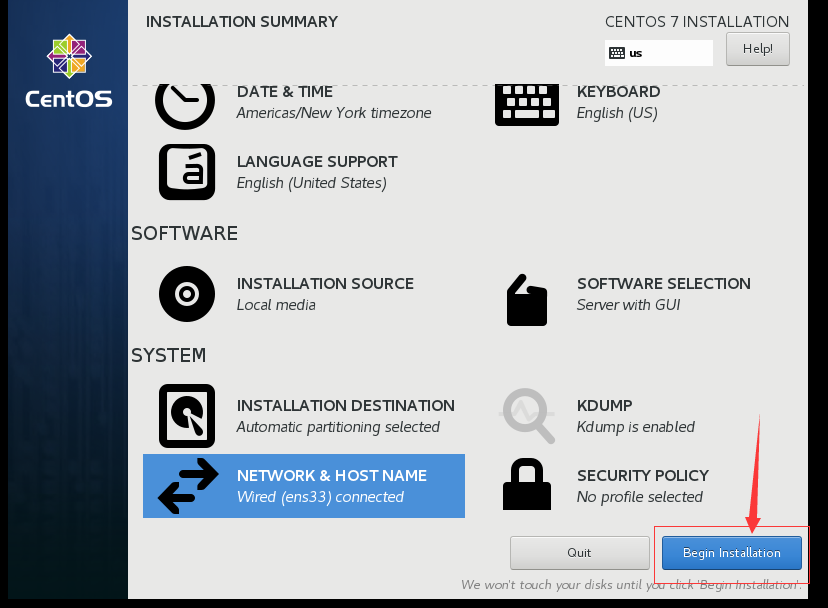
Task: Select NETWORK & HOST NAME label
Action: pos(332,476)
